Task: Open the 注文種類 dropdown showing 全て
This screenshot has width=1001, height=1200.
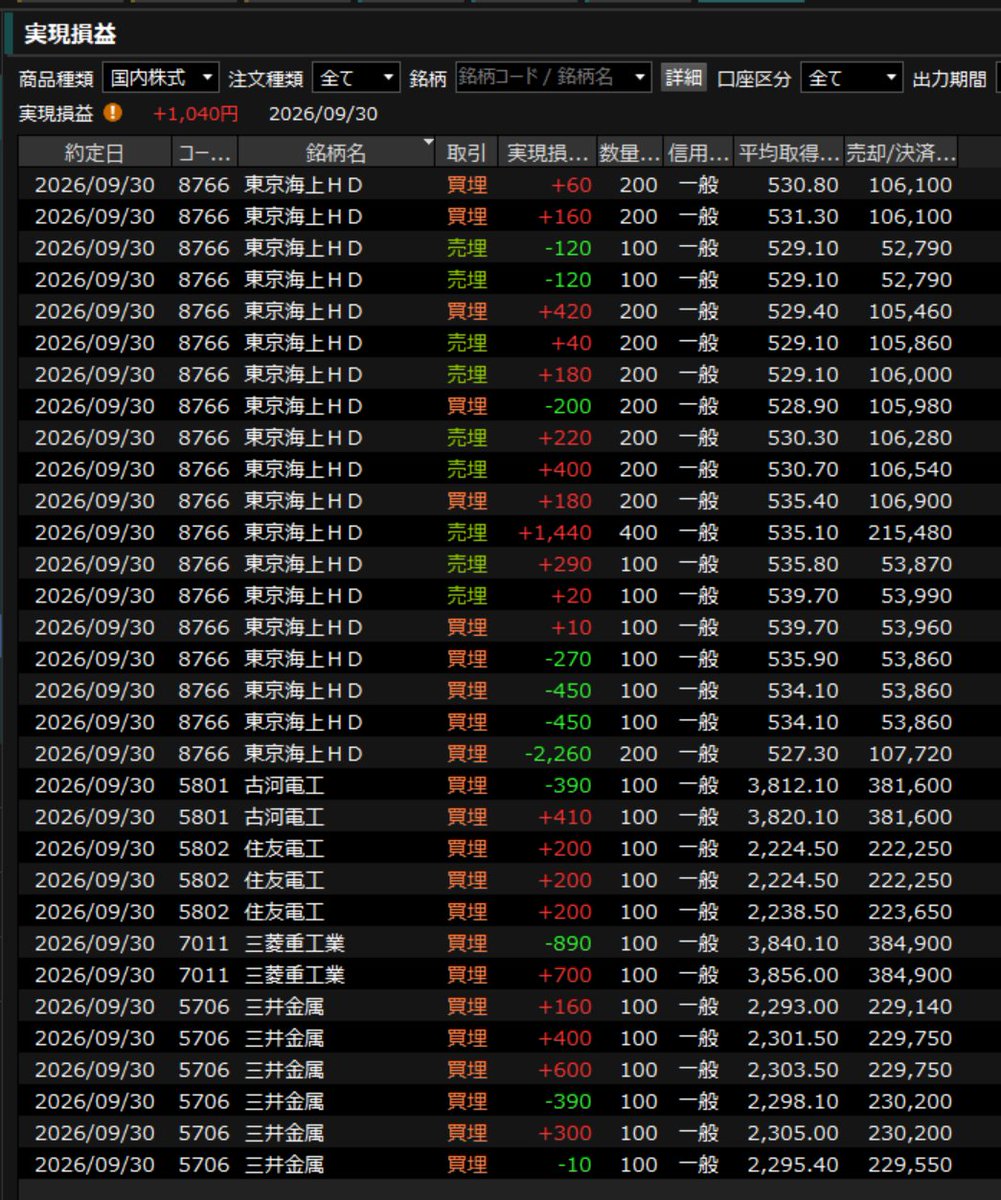Action: click(356, 78)
